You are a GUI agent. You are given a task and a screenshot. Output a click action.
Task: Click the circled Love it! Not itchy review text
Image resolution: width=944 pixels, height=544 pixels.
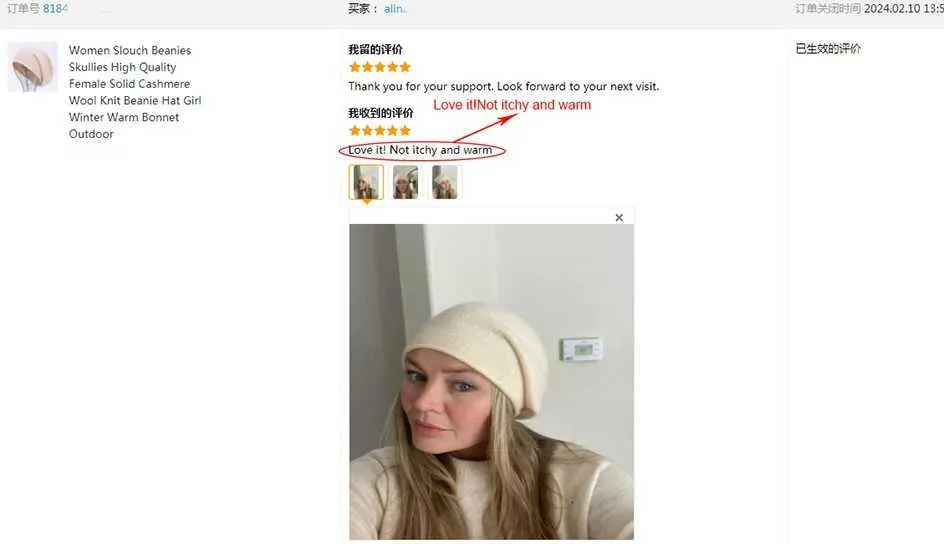click(420, 150)
